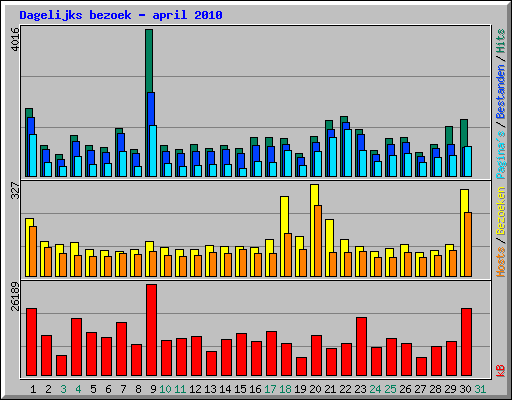512x400 pixels.
Task: Select the yellow Bezoeken bar for day 20
Action: pos(314,230)
